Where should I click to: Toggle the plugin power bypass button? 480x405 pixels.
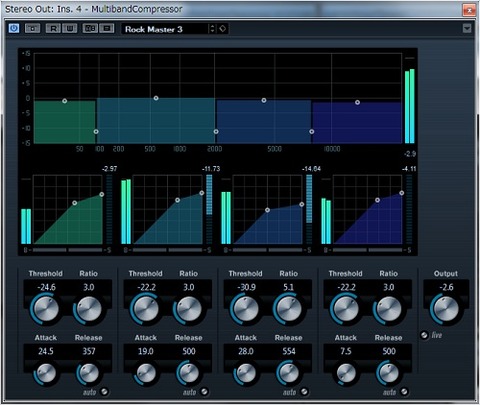click(x=14, y=28)
